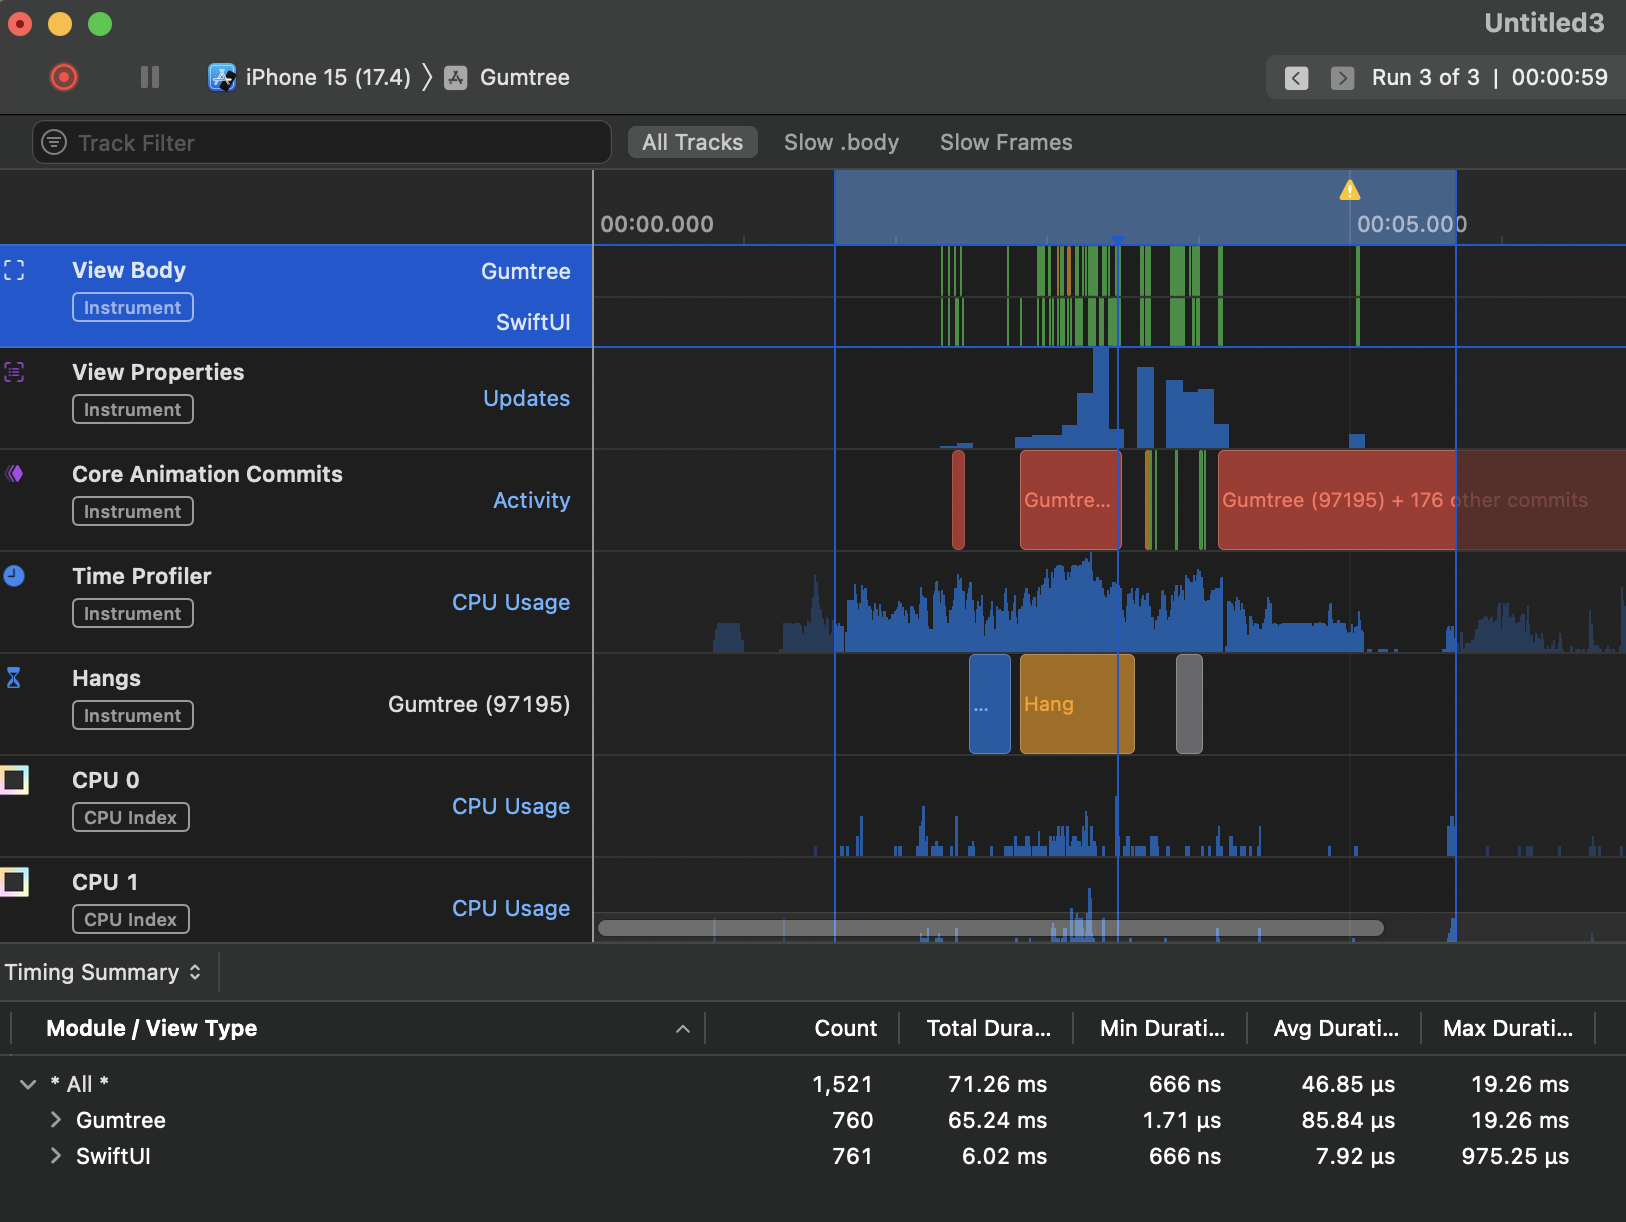Toggle the CPU 1 track square icon
1626x1222 pixels.
[14, 882]
